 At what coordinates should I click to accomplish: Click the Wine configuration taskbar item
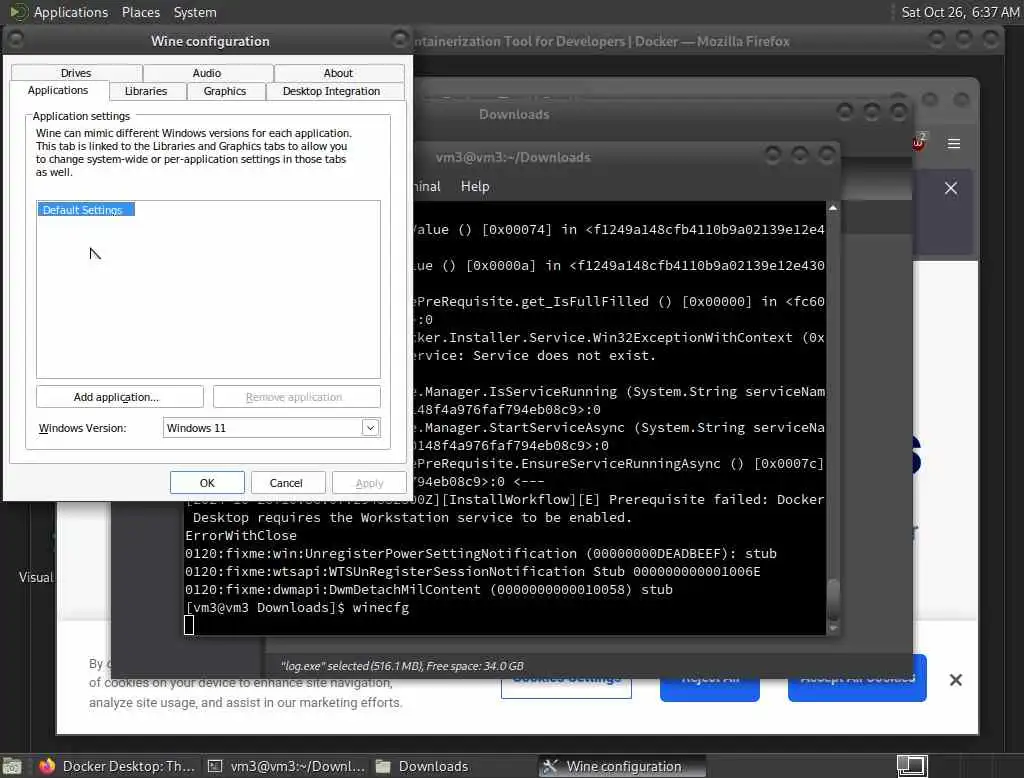click(622, 766)
